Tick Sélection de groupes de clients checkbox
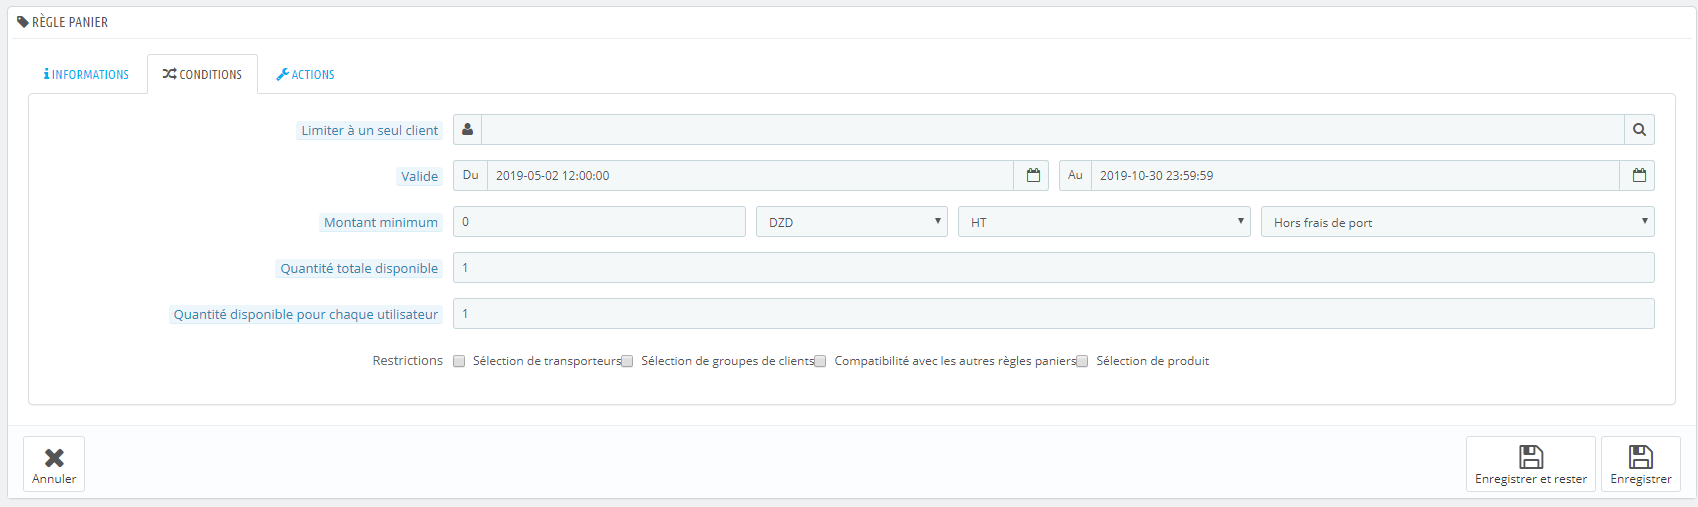This screenshot has width=1698, height=507. [627, 361]
